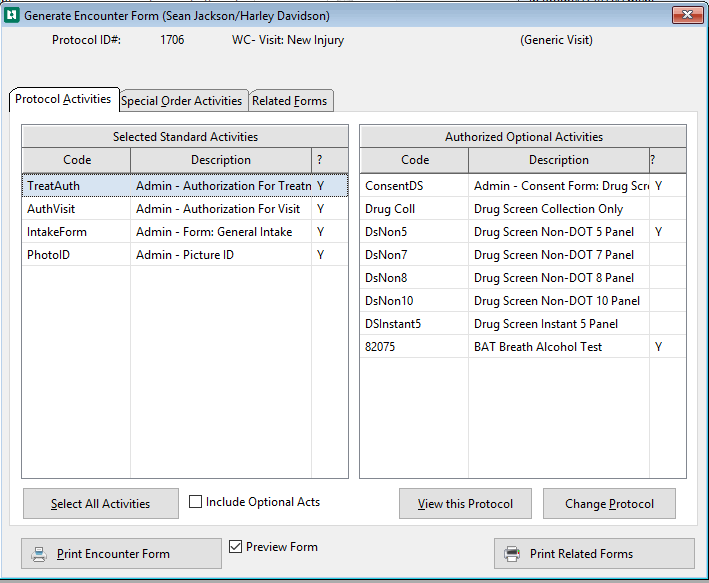Click 'Admin - Consent Form: Drug Scr' description
This screenshot has width=709, height=583.
point(561,186)
